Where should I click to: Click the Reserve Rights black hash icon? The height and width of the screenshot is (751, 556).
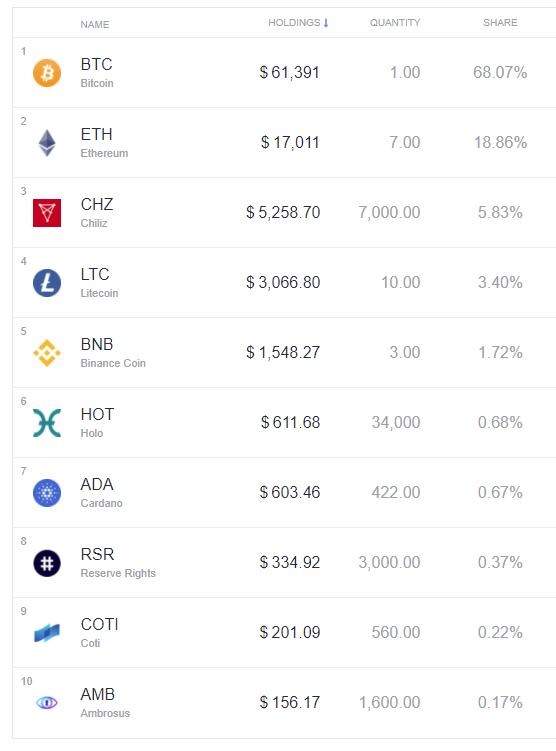point(47,563)
